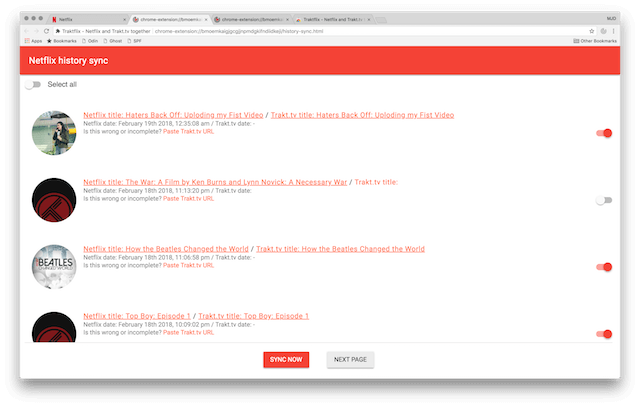Open the Other Bookmarks folder

pyautogui.click(x=595, y=41)
